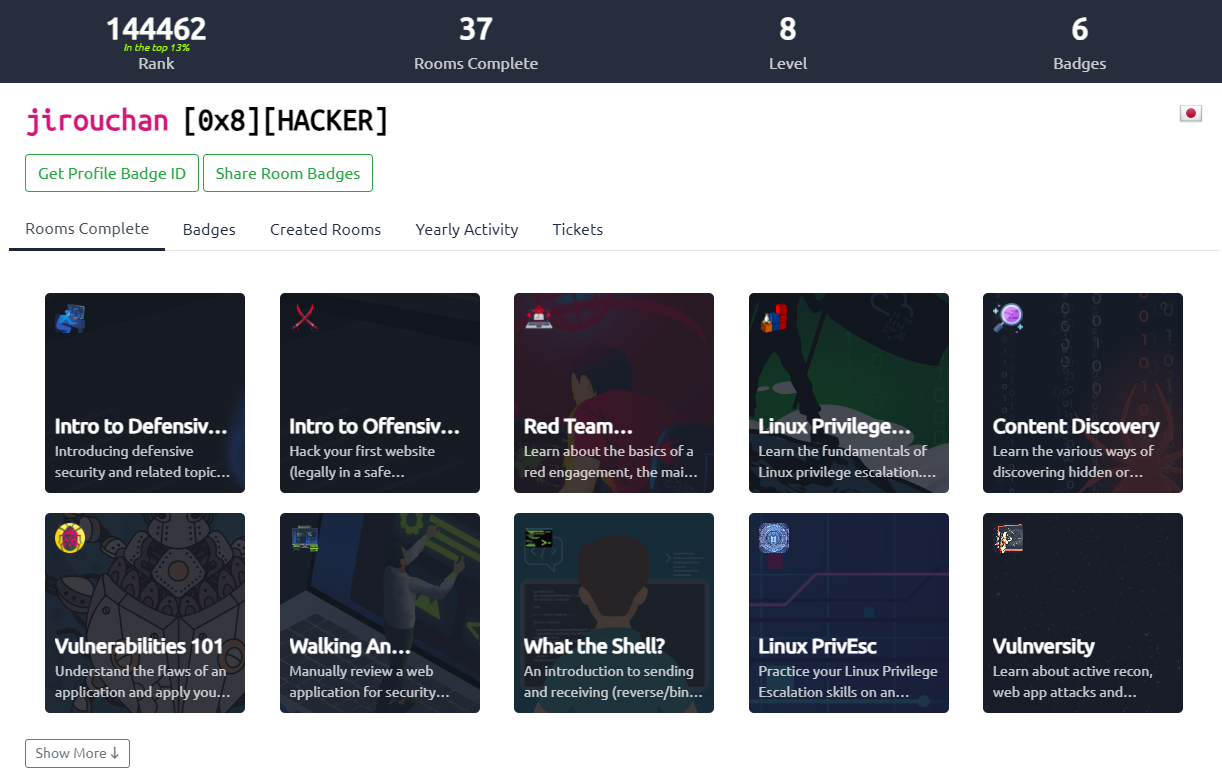Select the Yearly Activity tab
This screenshot has height=771, width=1222.
[467, 229]
